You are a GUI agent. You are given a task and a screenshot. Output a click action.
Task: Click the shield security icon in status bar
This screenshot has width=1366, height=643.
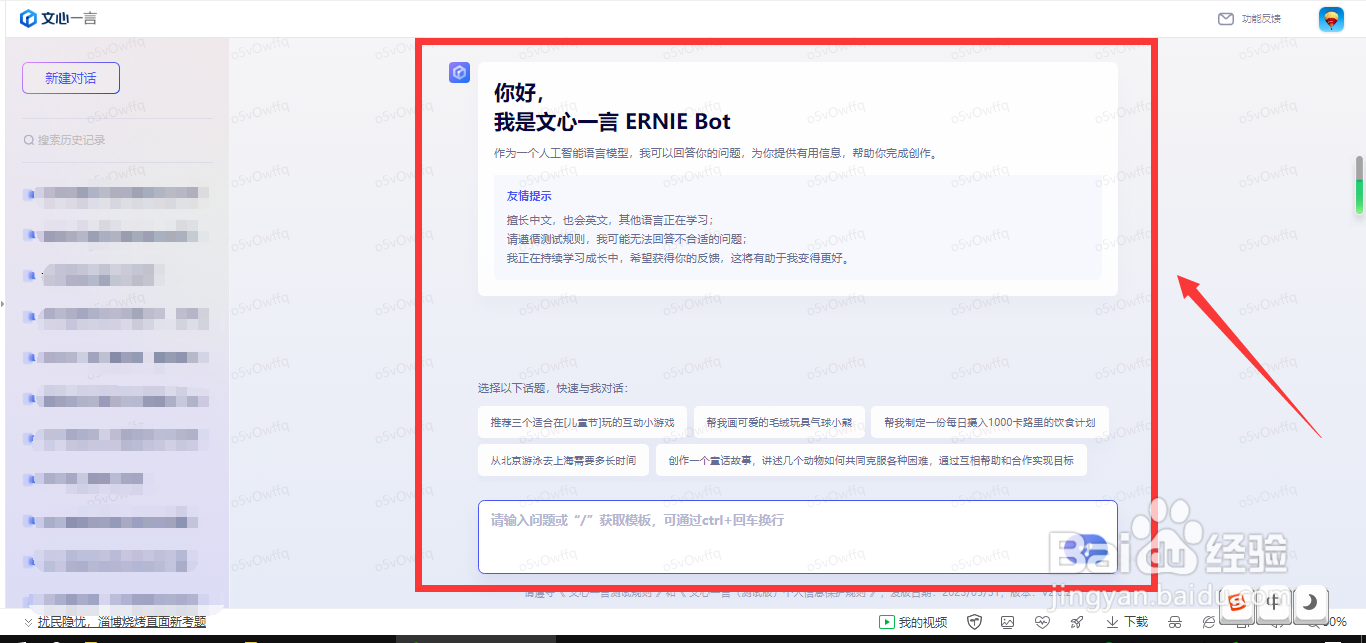pos(974,622)
